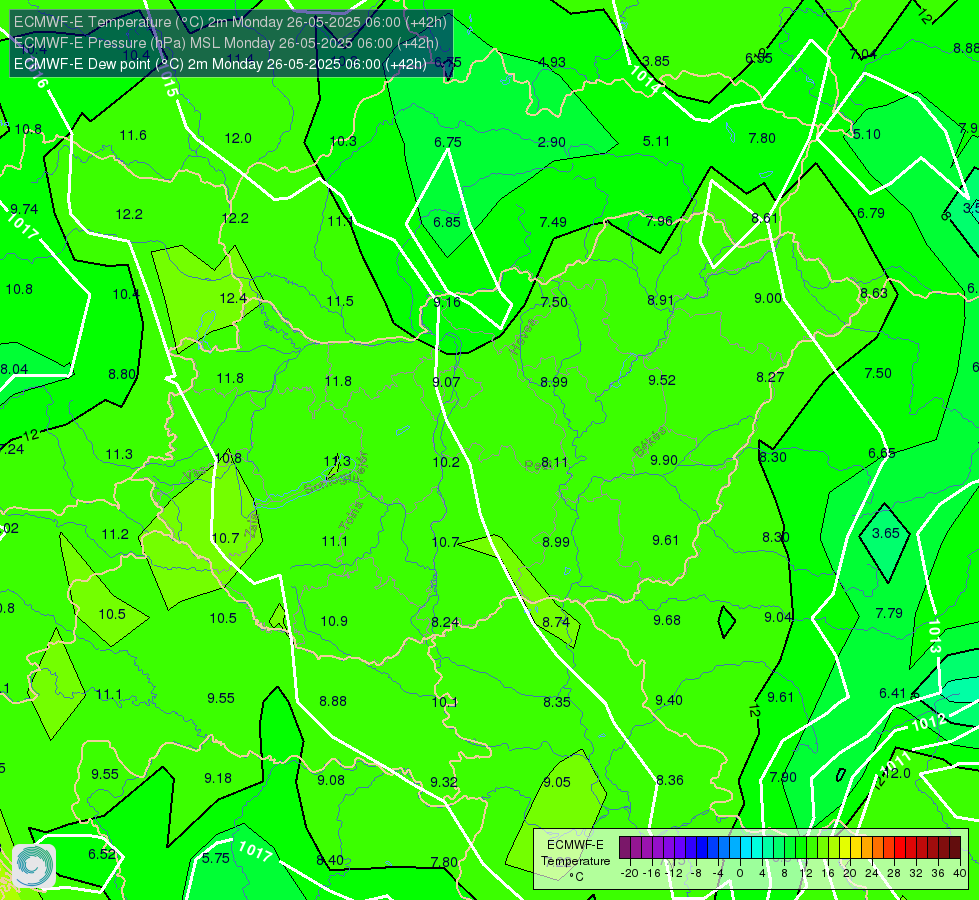Click the 8.91 temperature value
Screen dimensions: 979x900
pos(660,300)
